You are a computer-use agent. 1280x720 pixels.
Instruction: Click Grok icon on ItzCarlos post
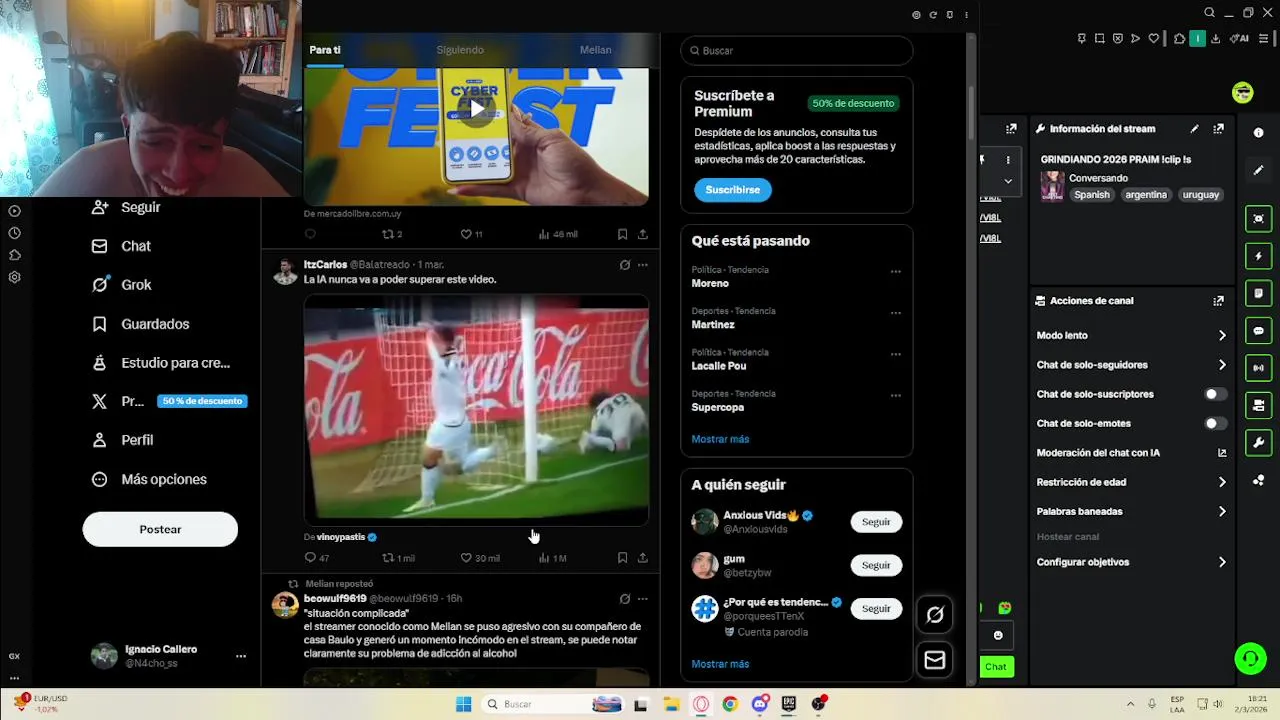click(x=624, y=265)
